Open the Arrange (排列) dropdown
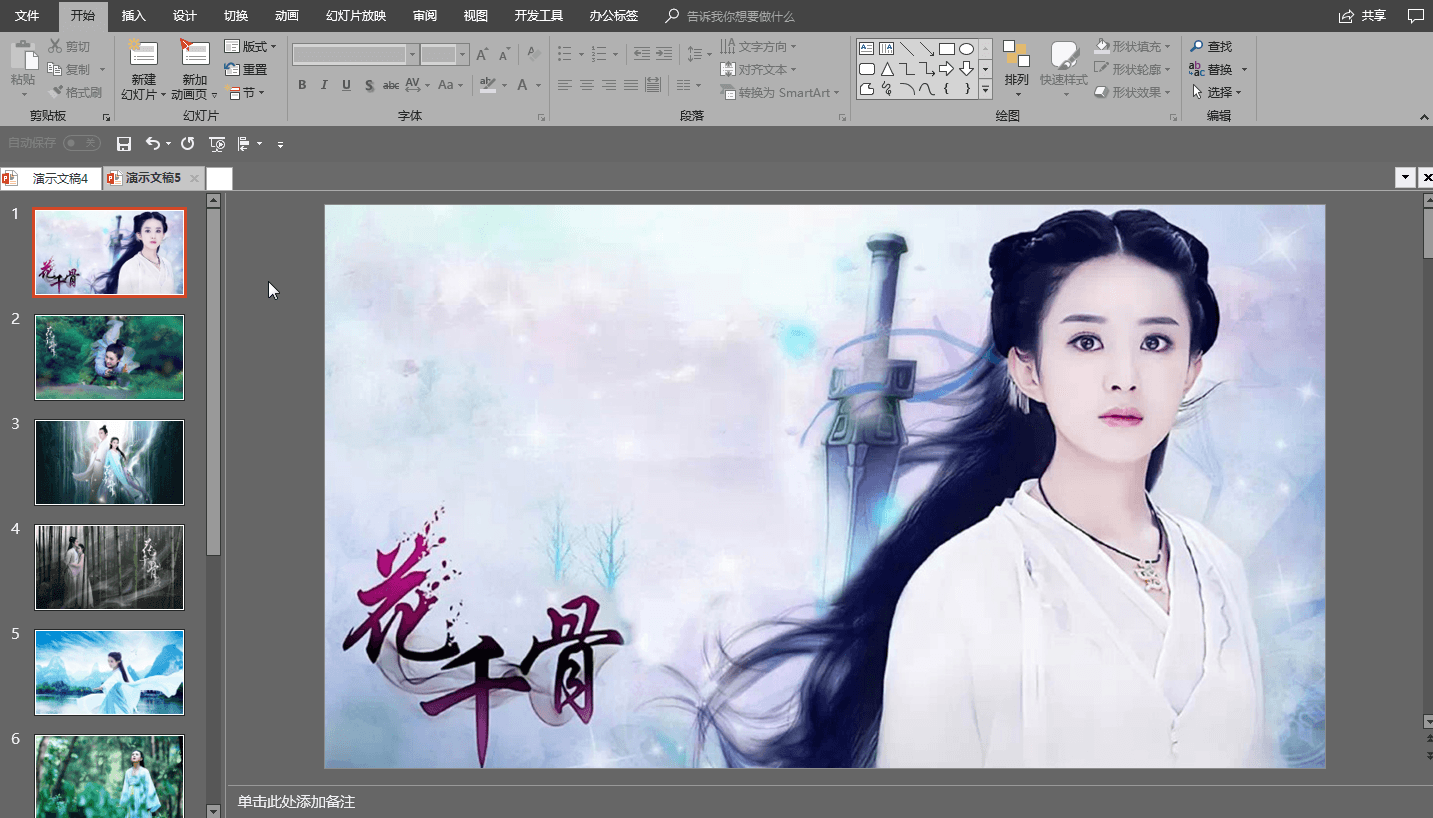Screen dimensions: 1433x818 (x=1016, y=66)
